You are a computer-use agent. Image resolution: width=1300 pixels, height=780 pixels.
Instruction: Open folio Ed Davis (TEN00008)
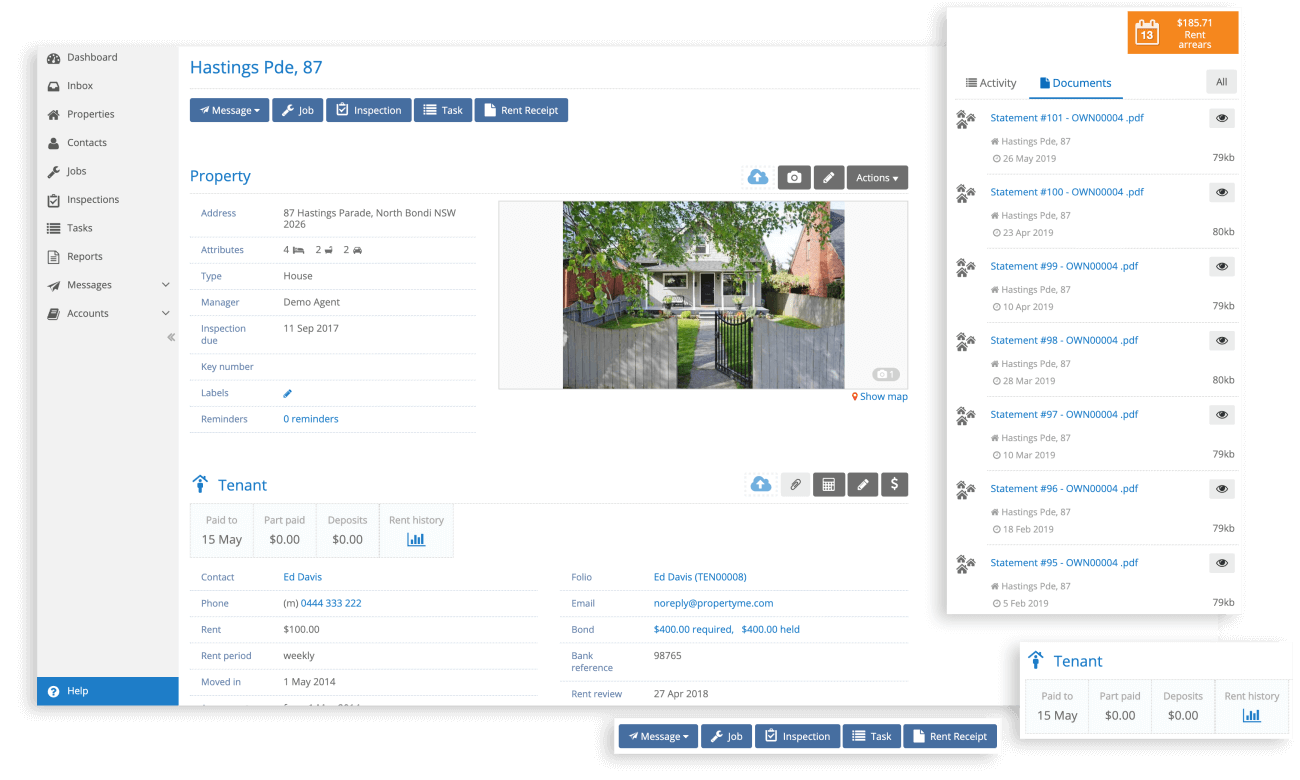coord(700,577)
